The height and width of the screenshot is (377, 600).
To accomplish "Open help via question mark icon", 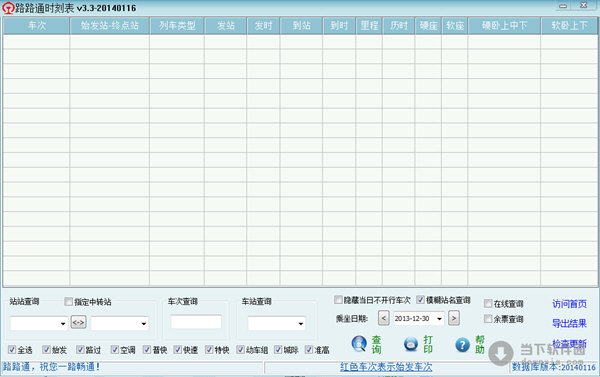I will pyautogui.click(x=462, y=345).
